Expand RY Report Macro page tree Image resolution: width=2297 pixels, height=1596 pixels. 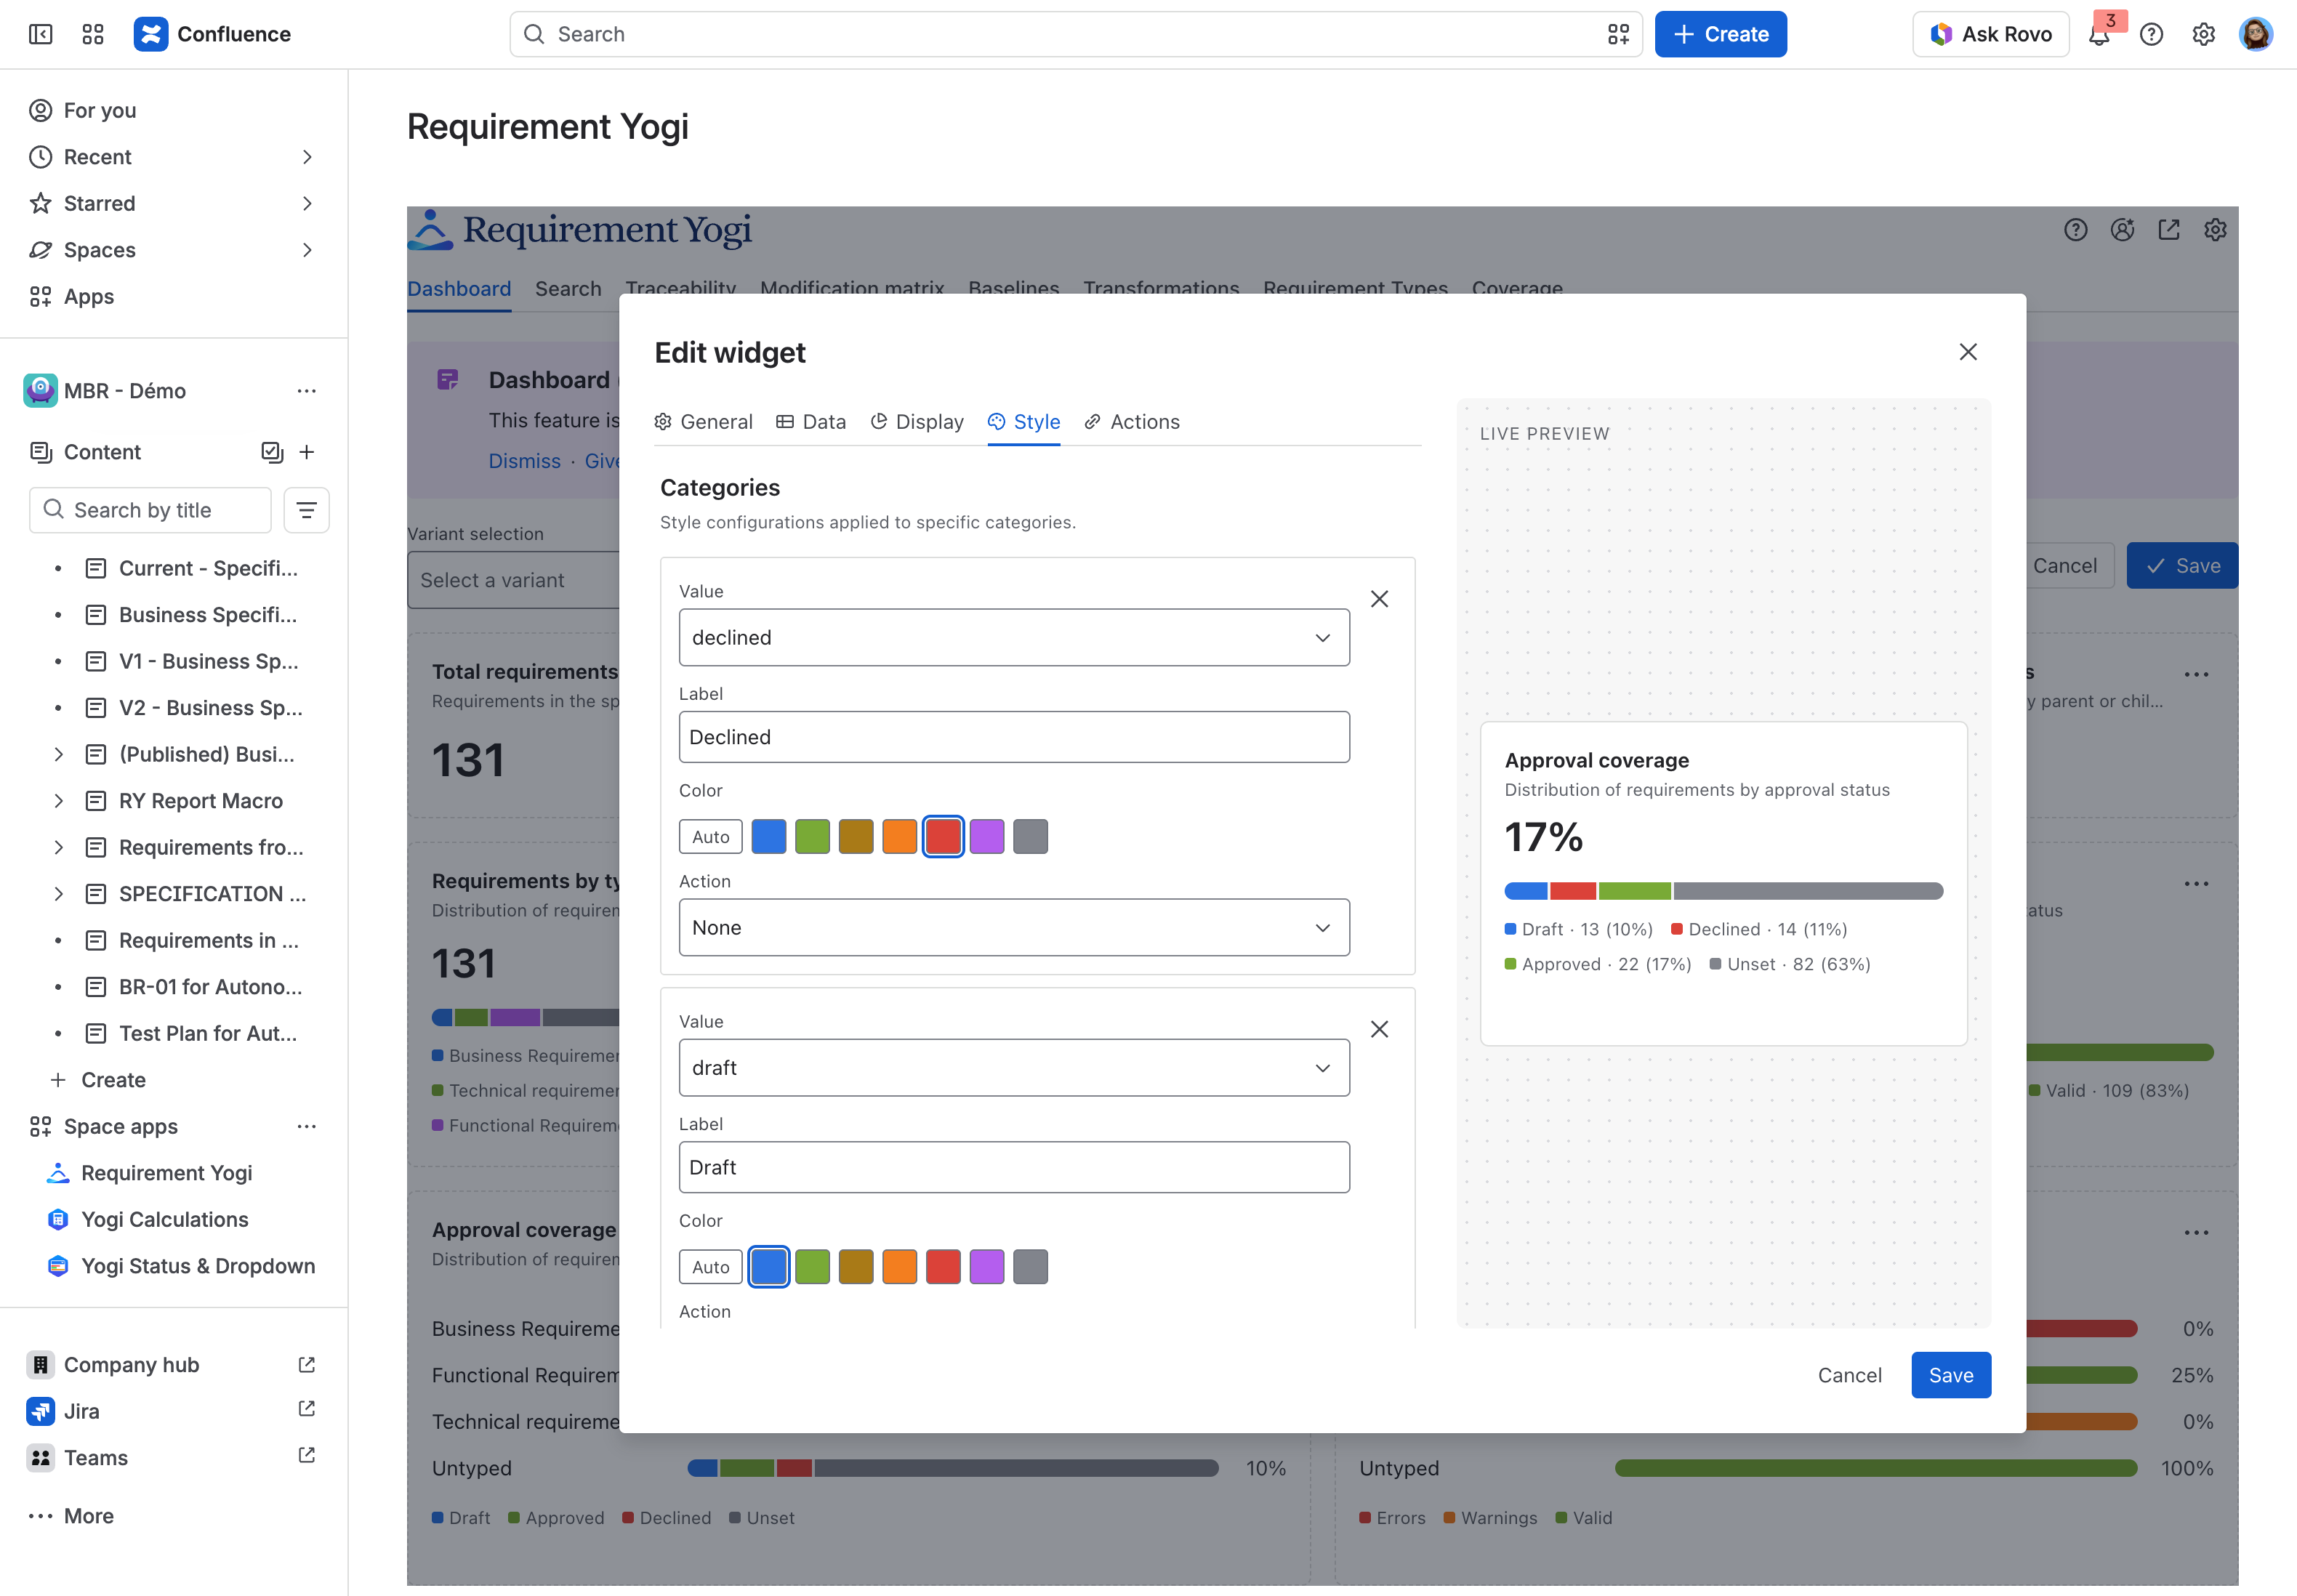click(58, 800)
